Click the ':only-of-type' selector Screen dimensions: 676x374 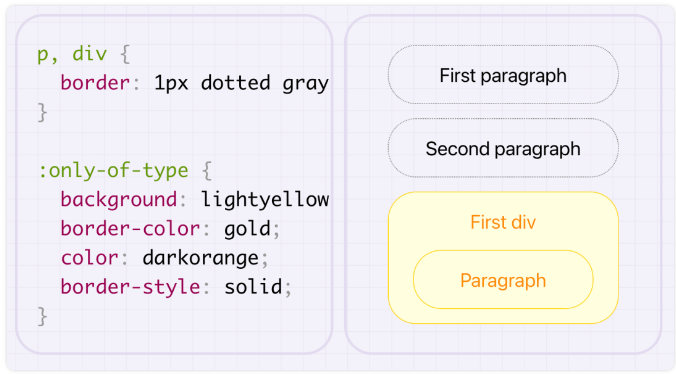(x=113, y=171)
